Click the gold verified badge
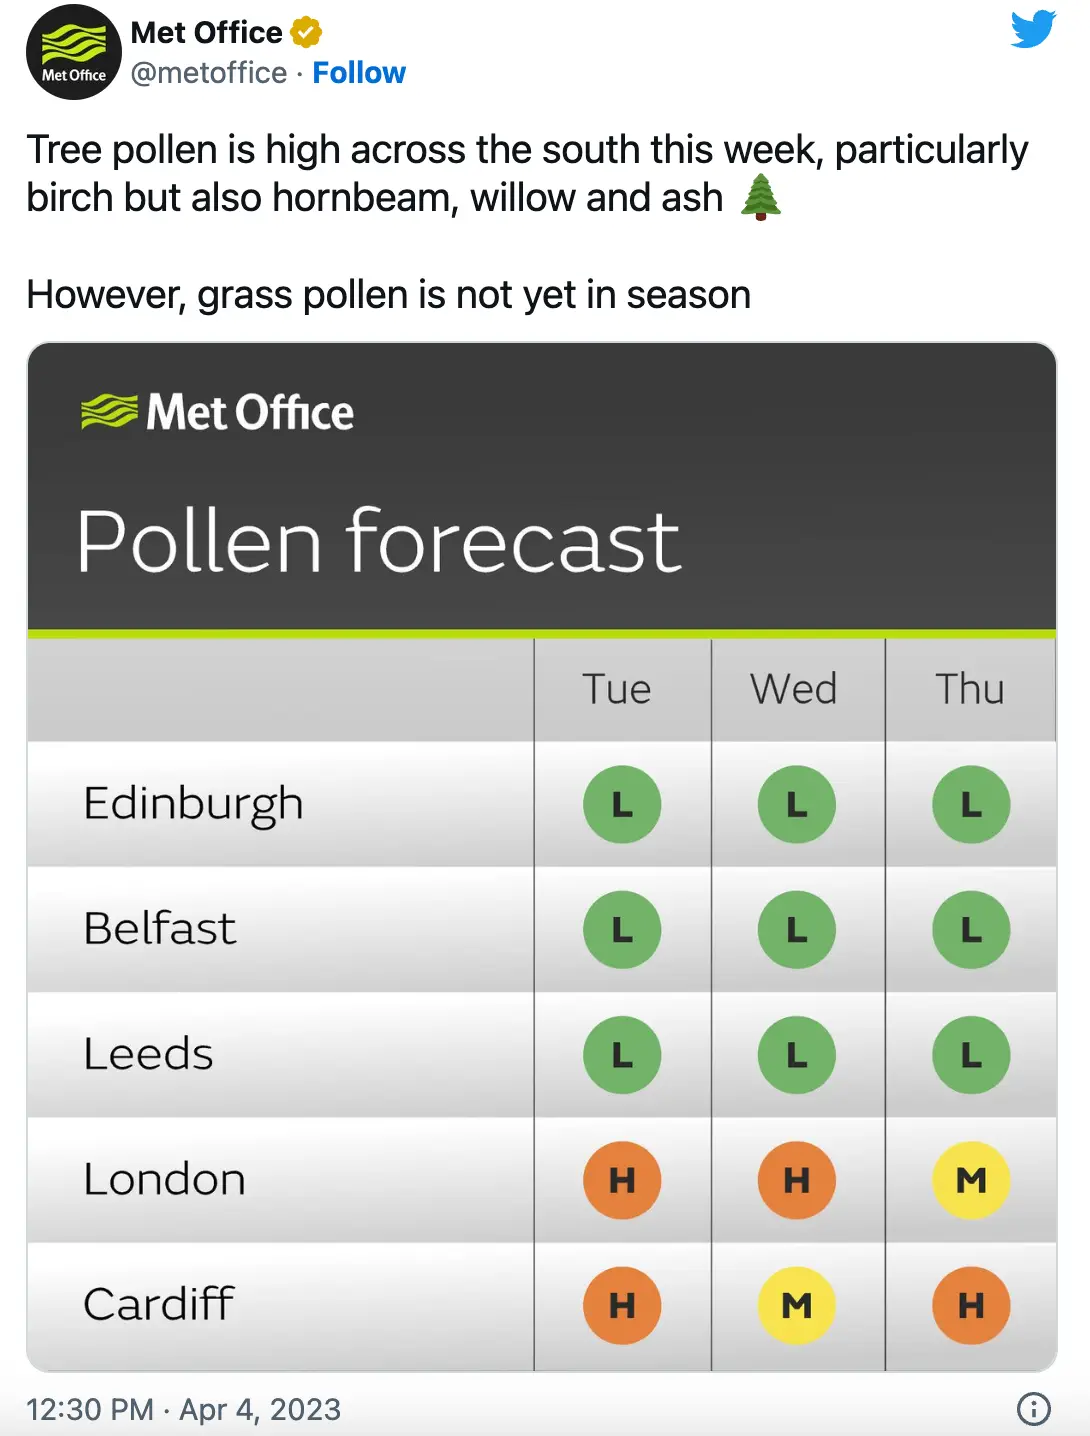The width and height of the screenshot is (1090, 1436). tap(302, 31)
